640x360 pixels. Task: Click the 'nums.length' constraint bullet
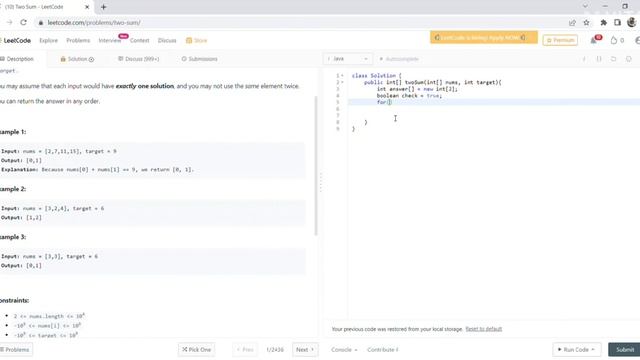click(49, 316)
